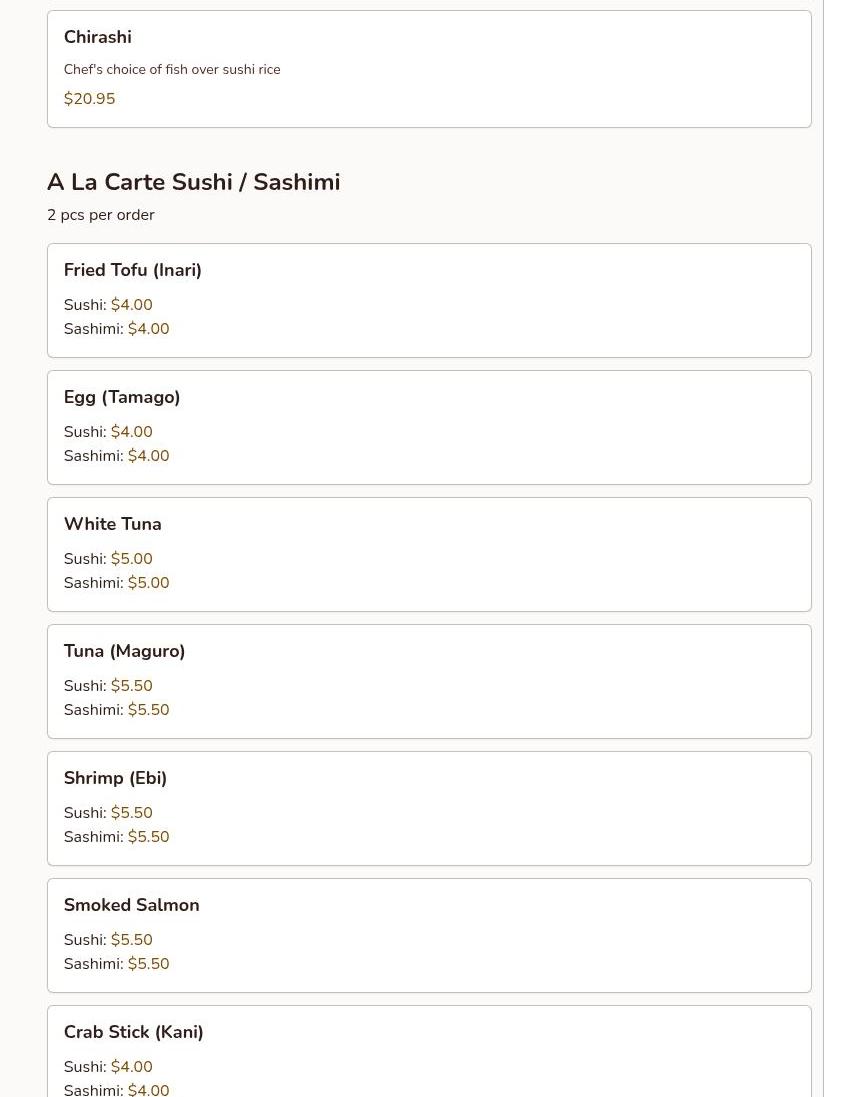
Task: Pick the Shrimp (Ebi) sushi price
Action: [131, 813]
